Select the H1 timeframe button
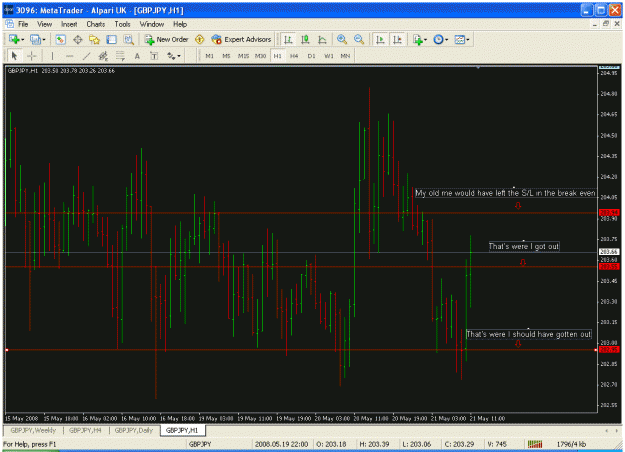Image resolution: width=625 pixels, height=452 pixels. (277, 56)
